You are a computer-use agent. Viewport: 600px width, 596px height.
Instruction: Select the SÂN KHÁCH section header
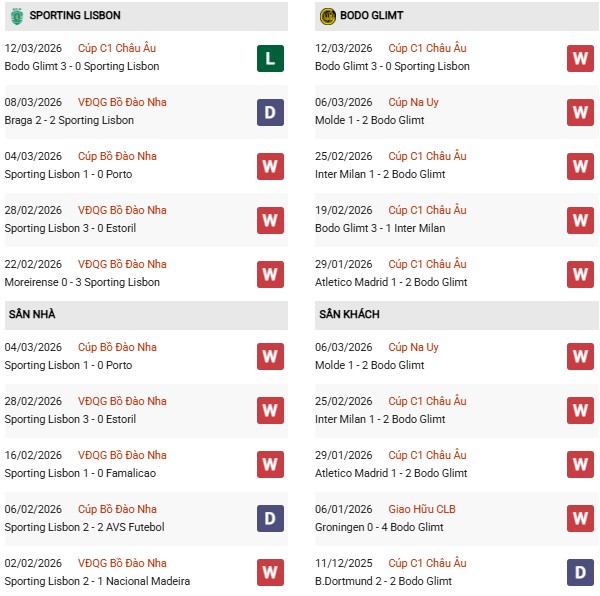click(x=349, y=315)
